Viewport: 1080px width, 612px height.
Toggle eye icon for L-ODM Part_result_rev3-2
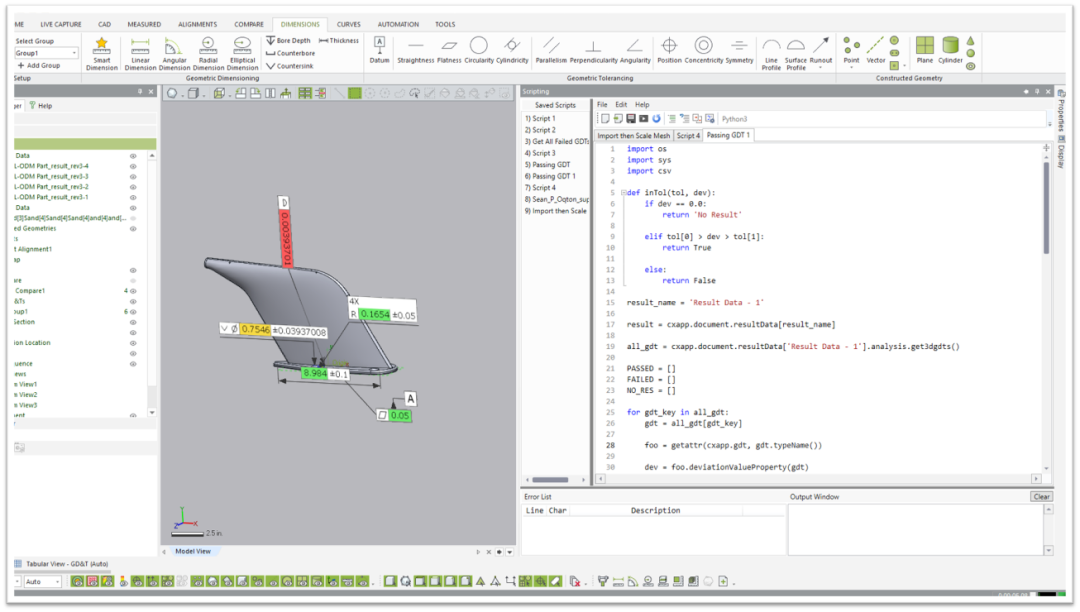point(133,187)
